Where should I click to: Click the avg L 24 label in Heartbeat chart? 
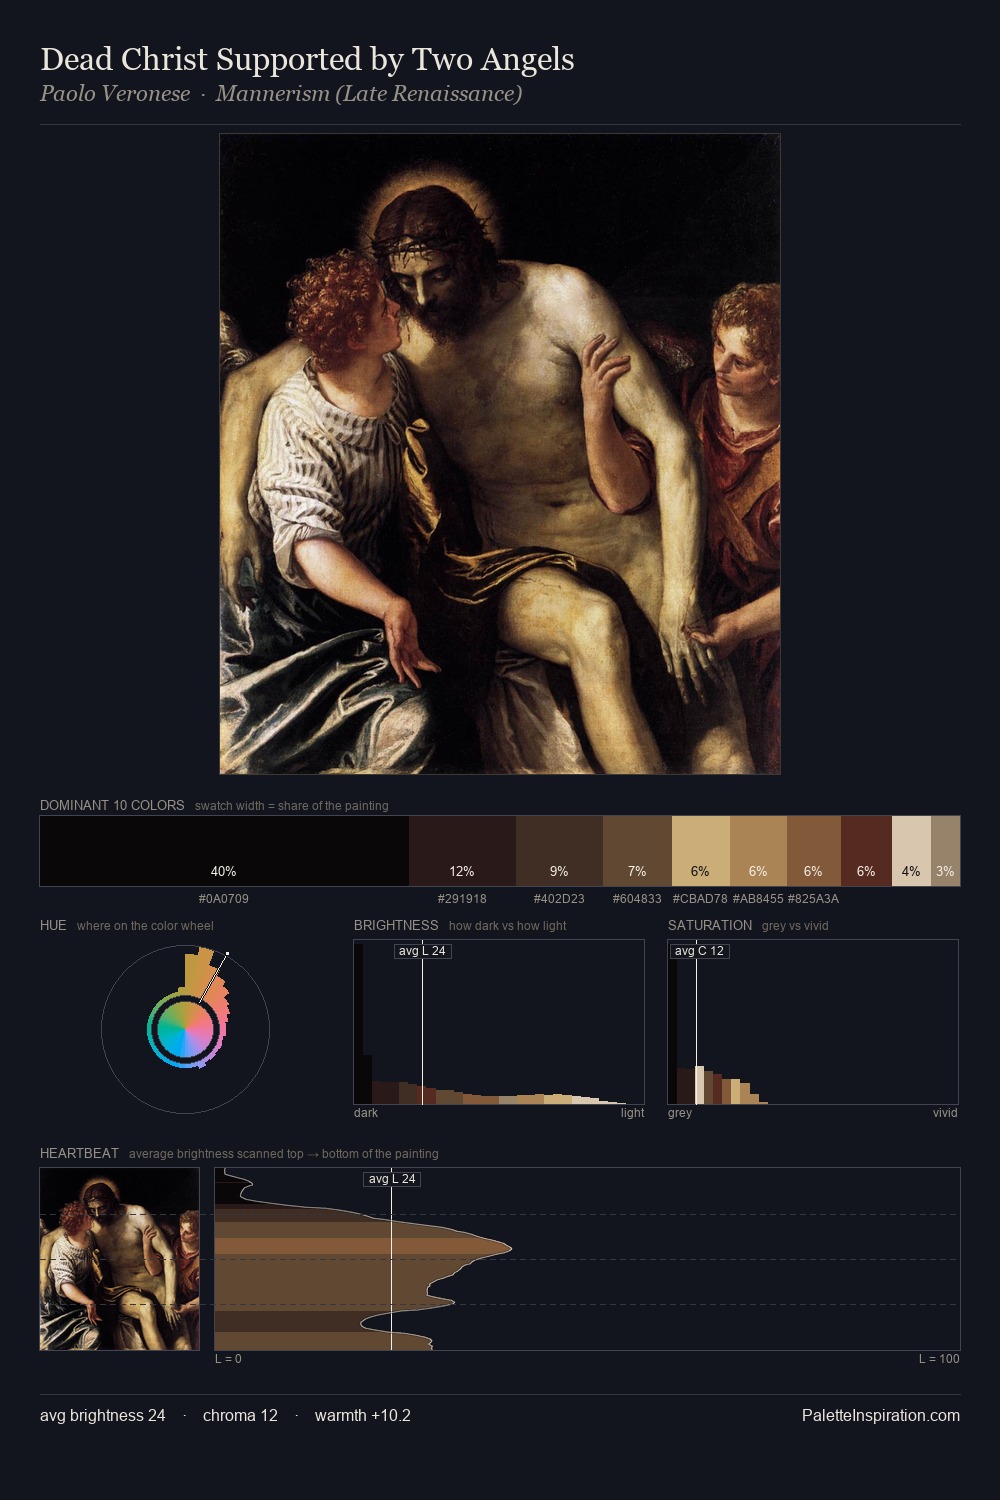point(392,1179)
